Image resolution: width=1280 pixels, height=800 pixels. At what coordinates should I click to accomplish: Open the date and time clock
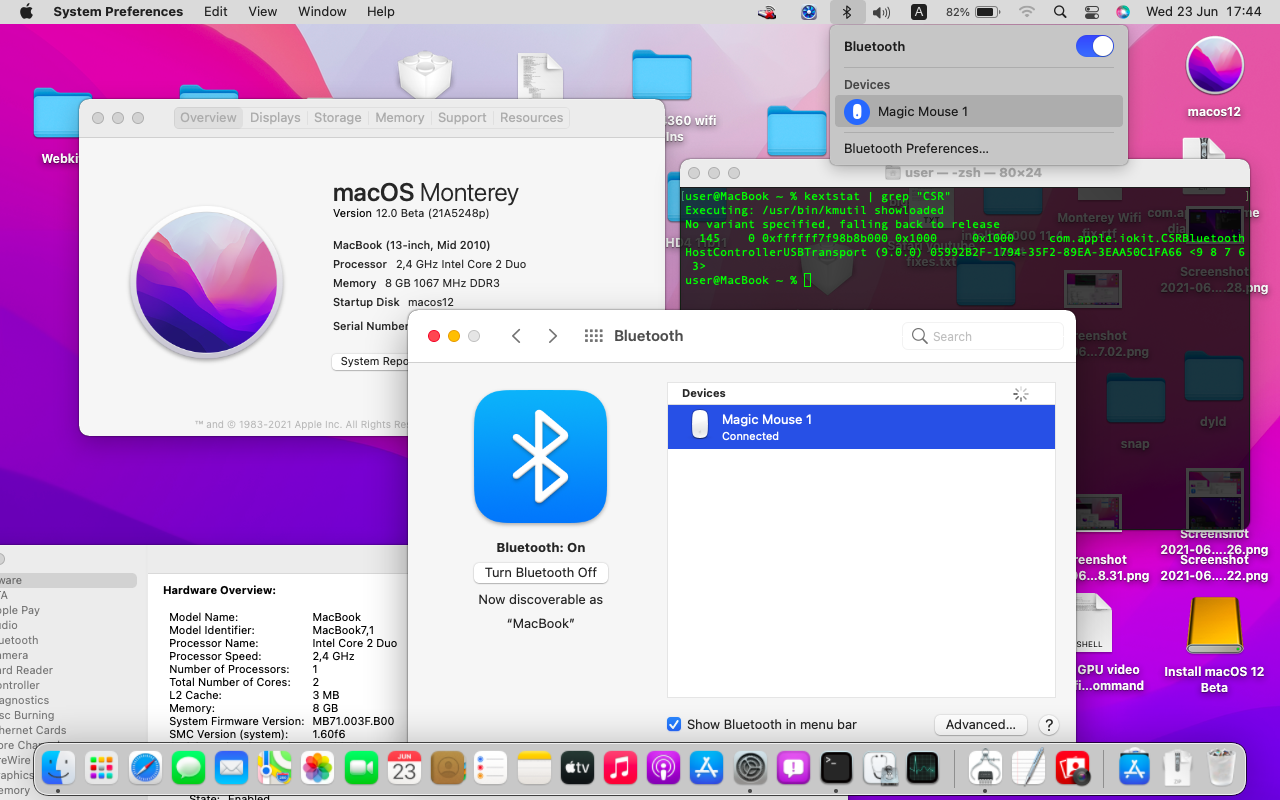(1204, 12)
